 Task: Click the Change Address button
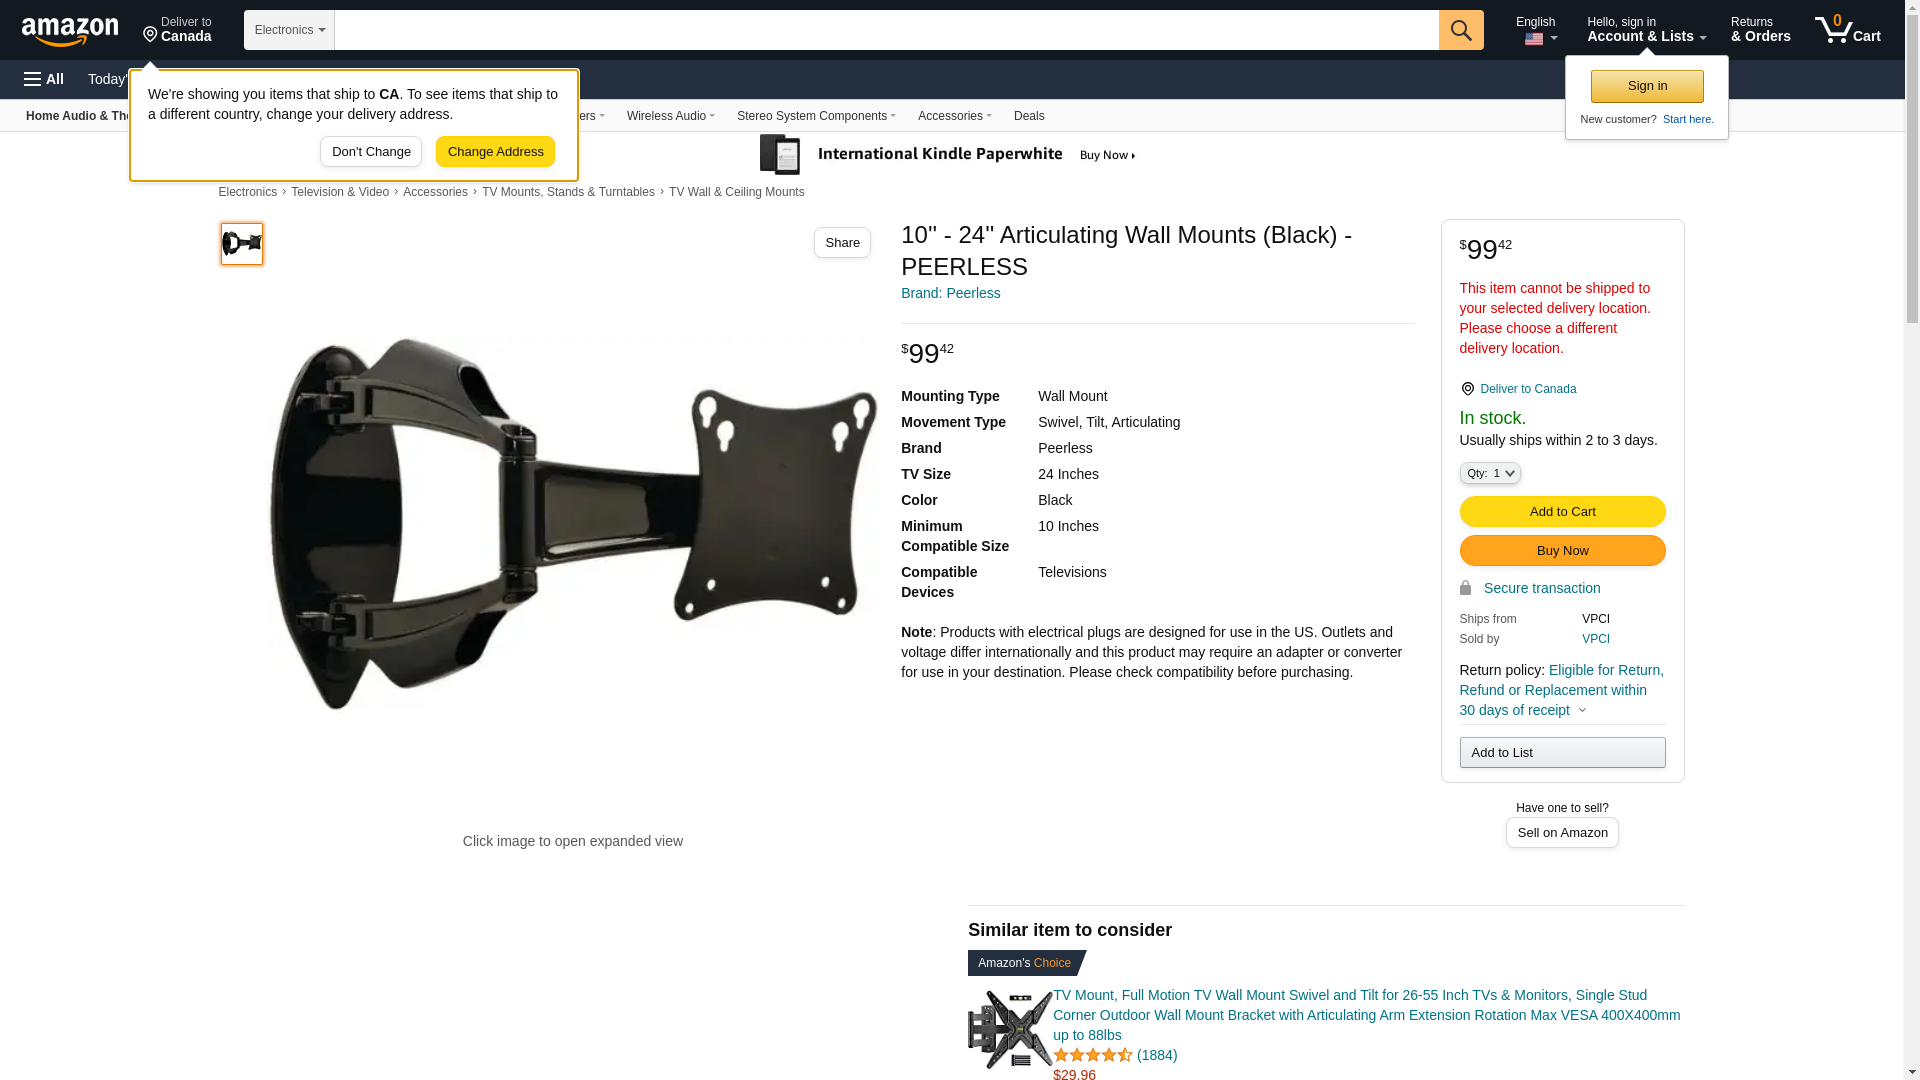coord(495,152)
